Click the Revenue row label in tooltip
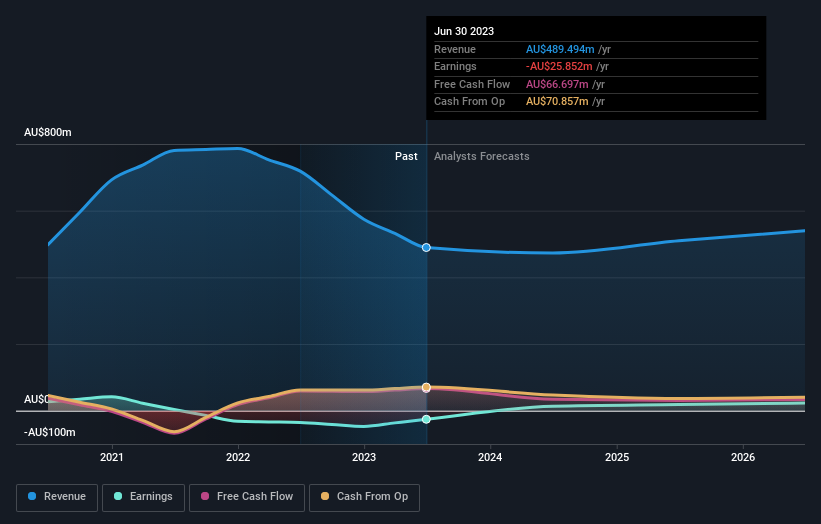The height and width of the screenshot is (524, 821). click(455, 49)
